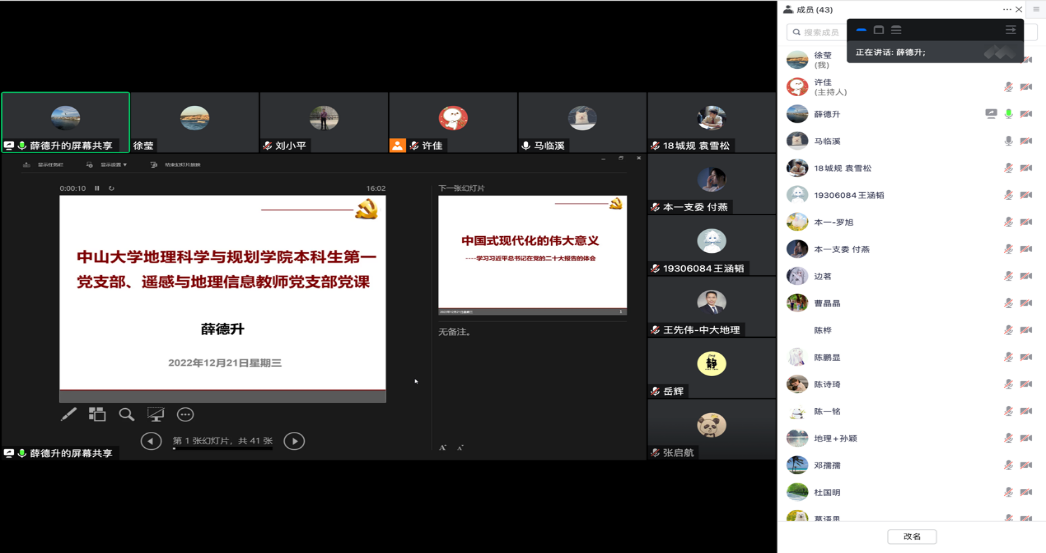Viewport: 1046px width, 553px height.
Task: Click the magnifier zoom-into-slide icon
Action: pos(126,414)
